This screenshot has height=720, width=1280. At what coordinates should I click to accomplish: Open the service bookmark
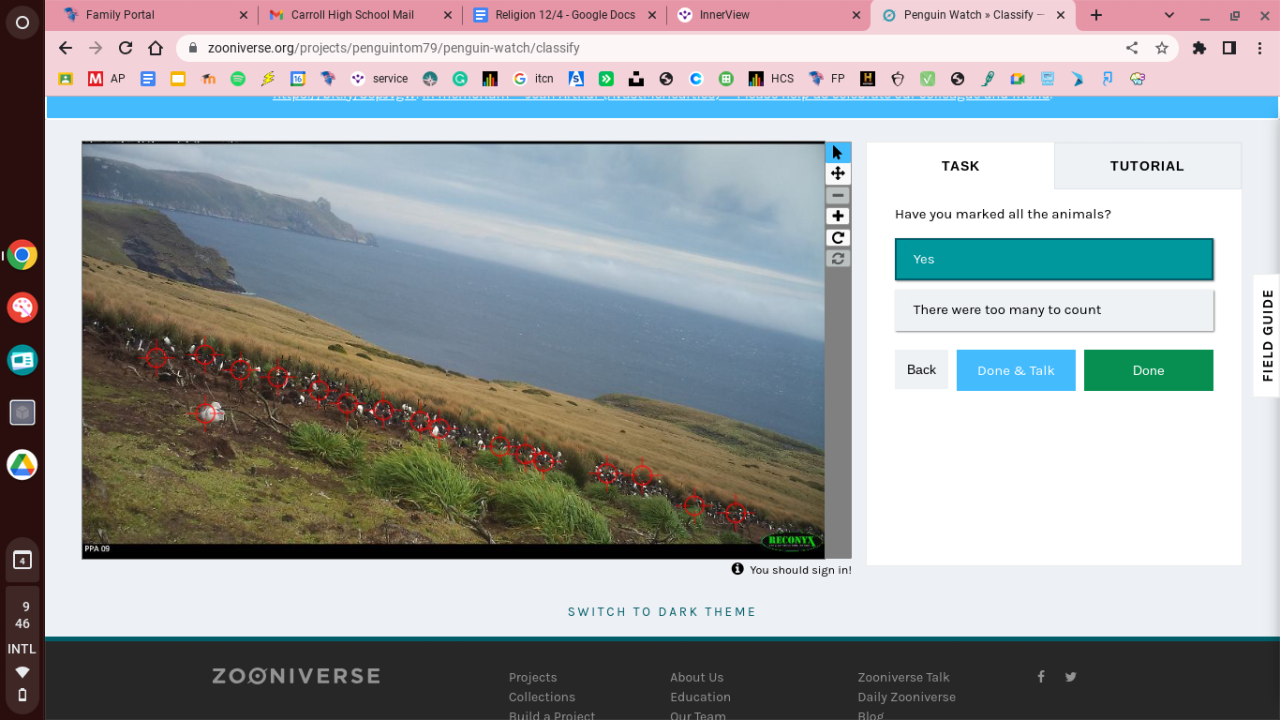pos(379,79)
